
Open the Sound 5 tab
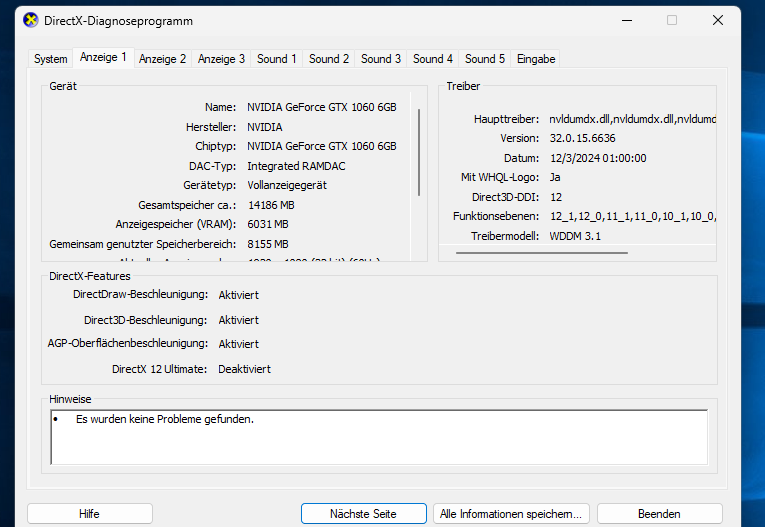tap(484, 59)
